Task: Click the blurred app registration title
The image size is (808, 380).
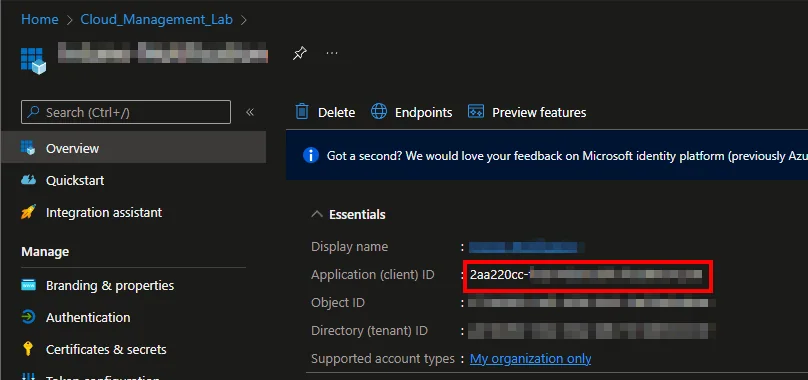Action: (162, 53)
